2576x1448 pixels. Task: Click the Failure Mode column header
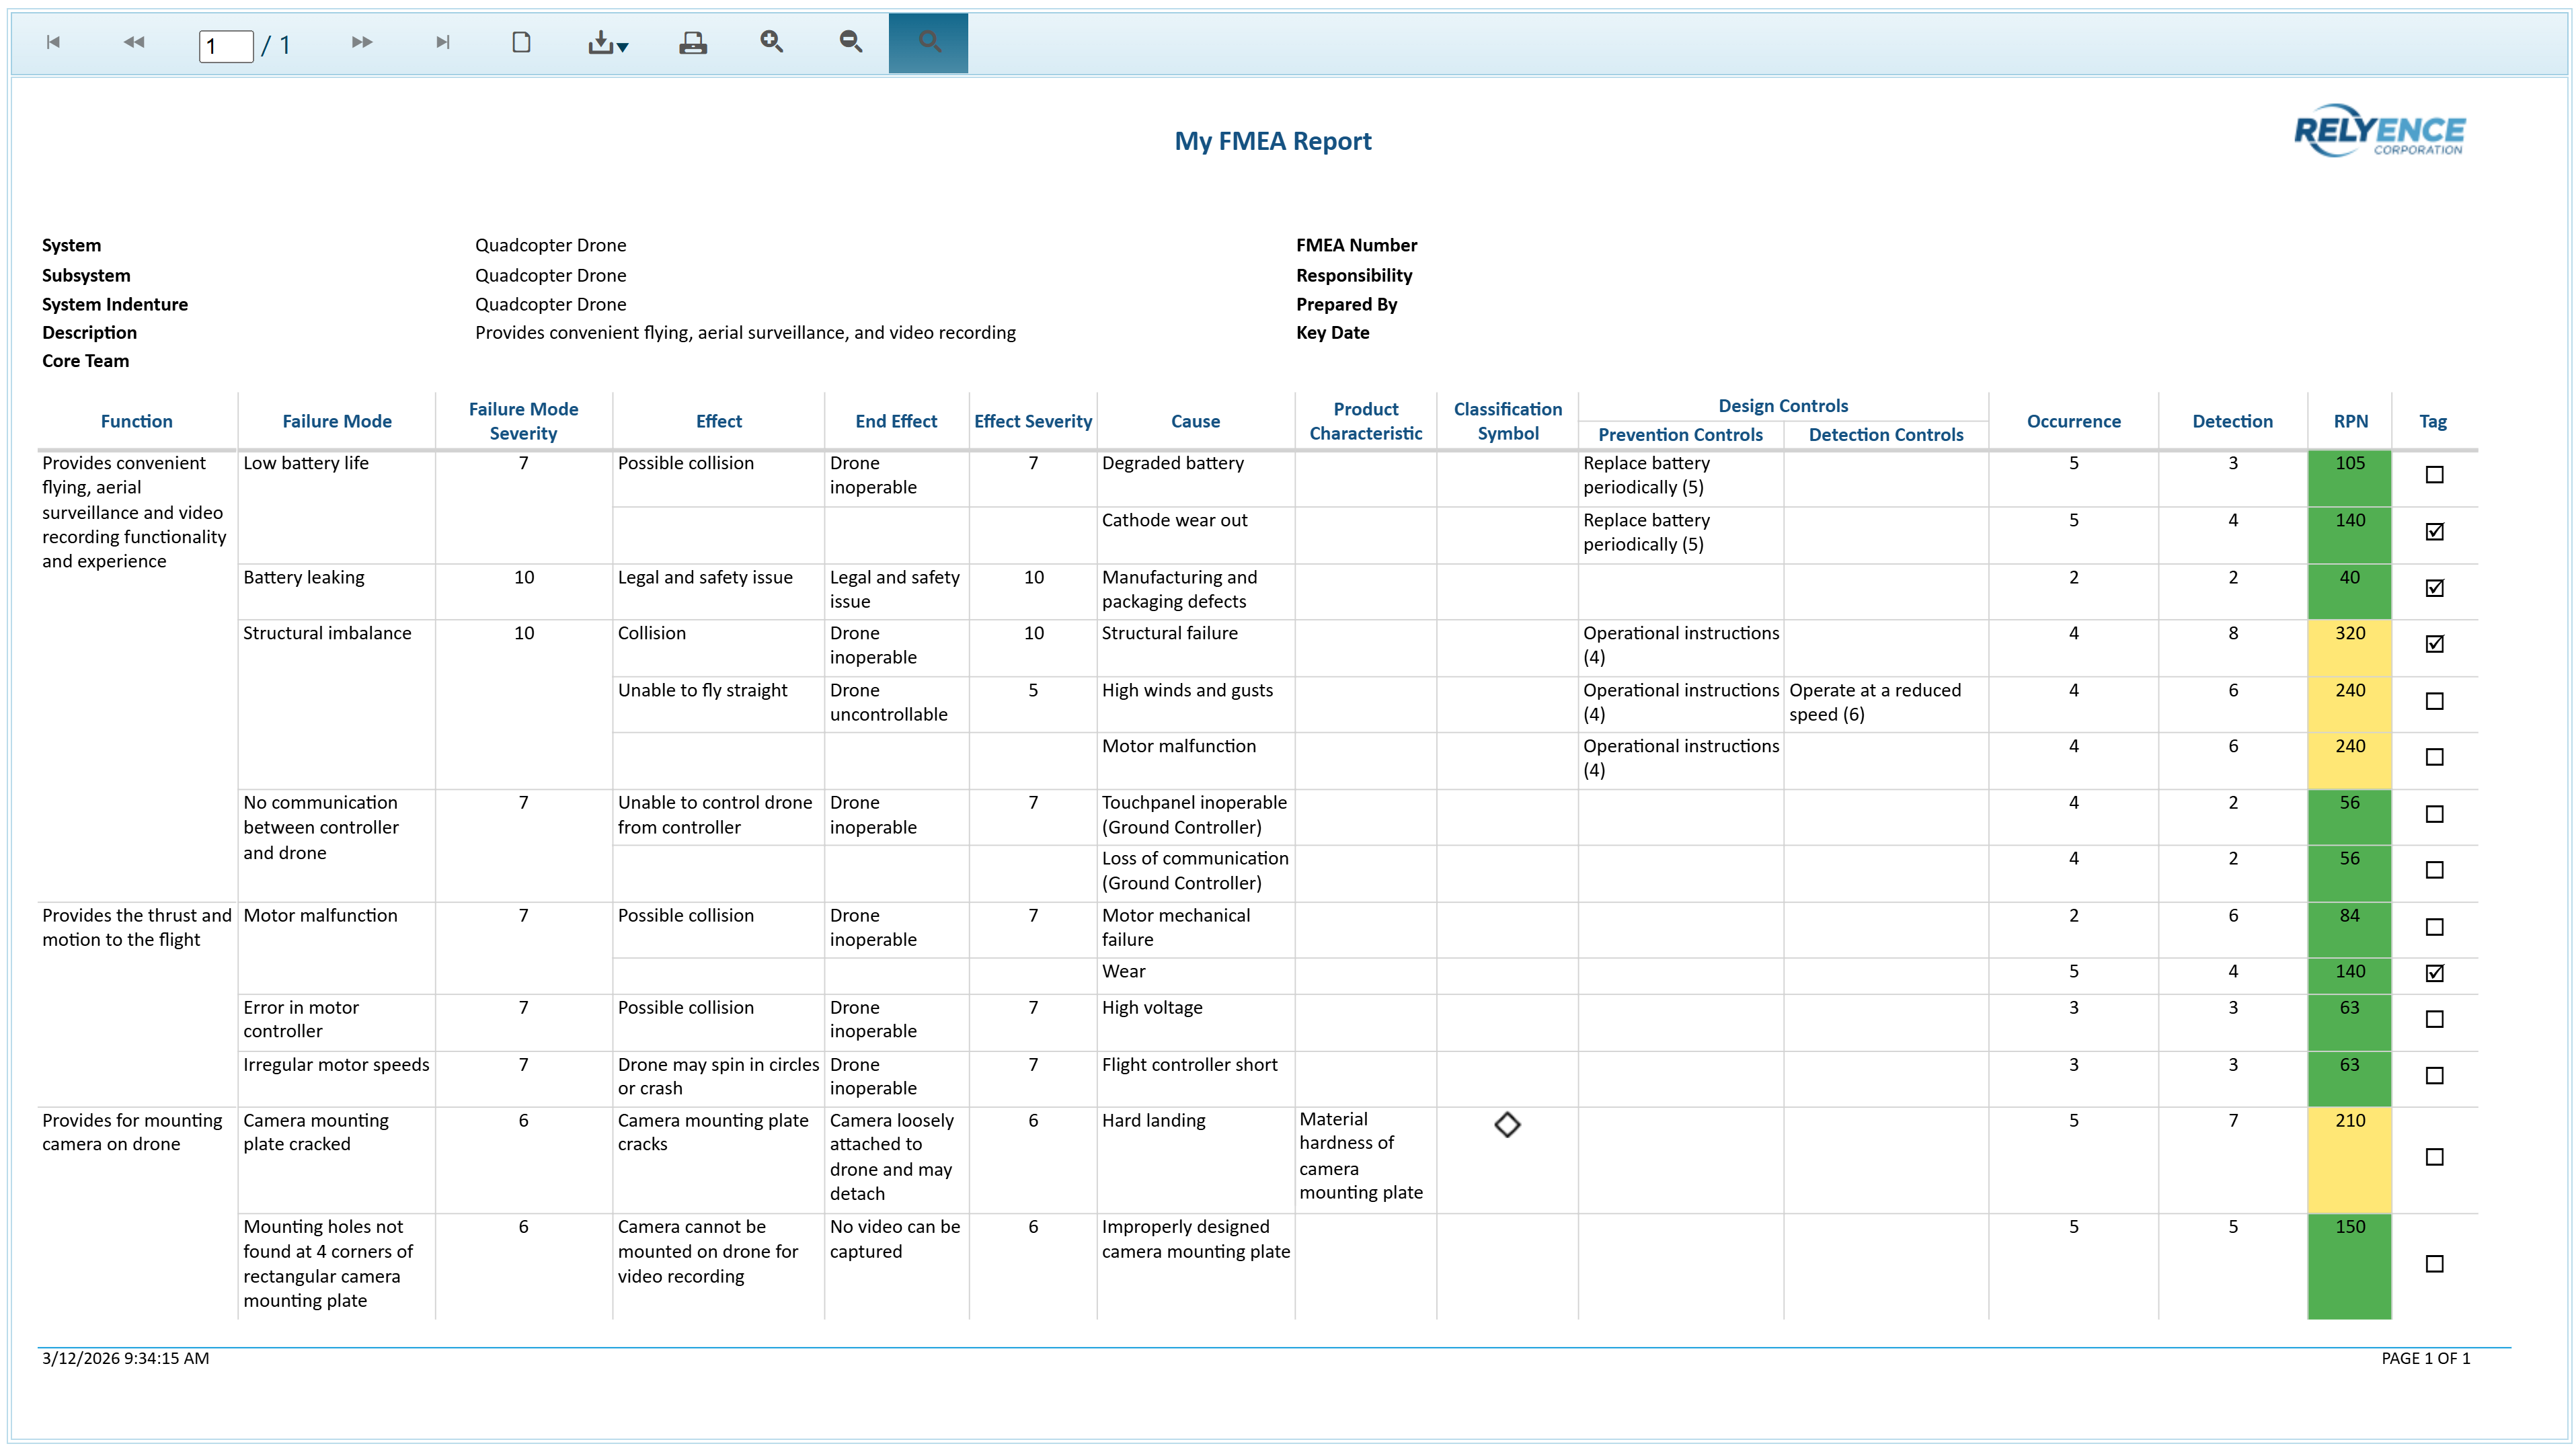(x=337, y=421)
